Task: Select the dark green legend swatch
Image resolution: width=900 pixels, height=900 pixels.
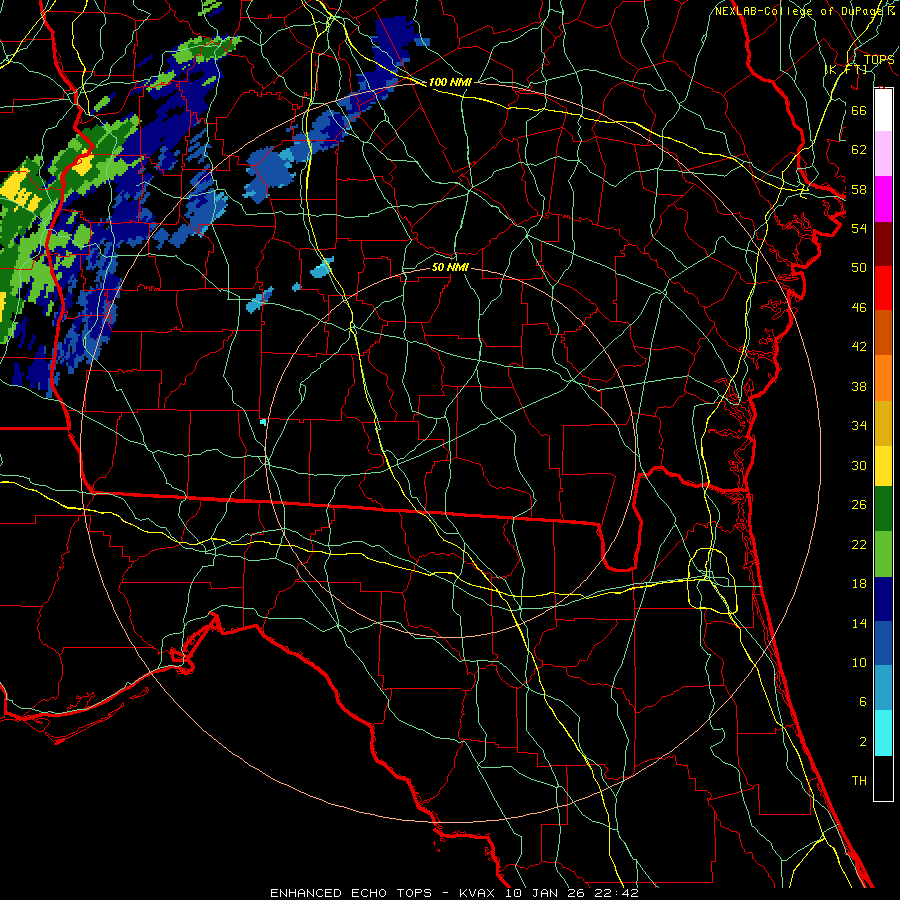Action: click(x=883, y=509)
